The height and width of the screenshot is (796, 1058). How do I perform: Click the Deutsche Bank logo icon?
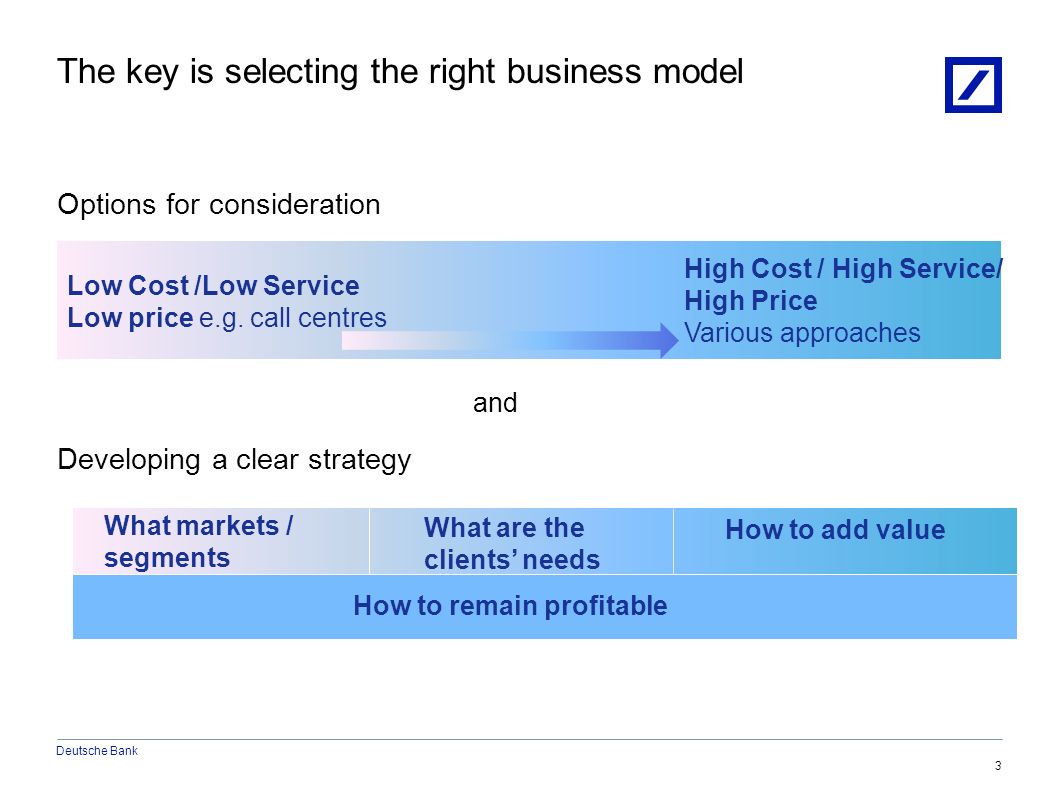pyautogui.click(x=973, y=85)
